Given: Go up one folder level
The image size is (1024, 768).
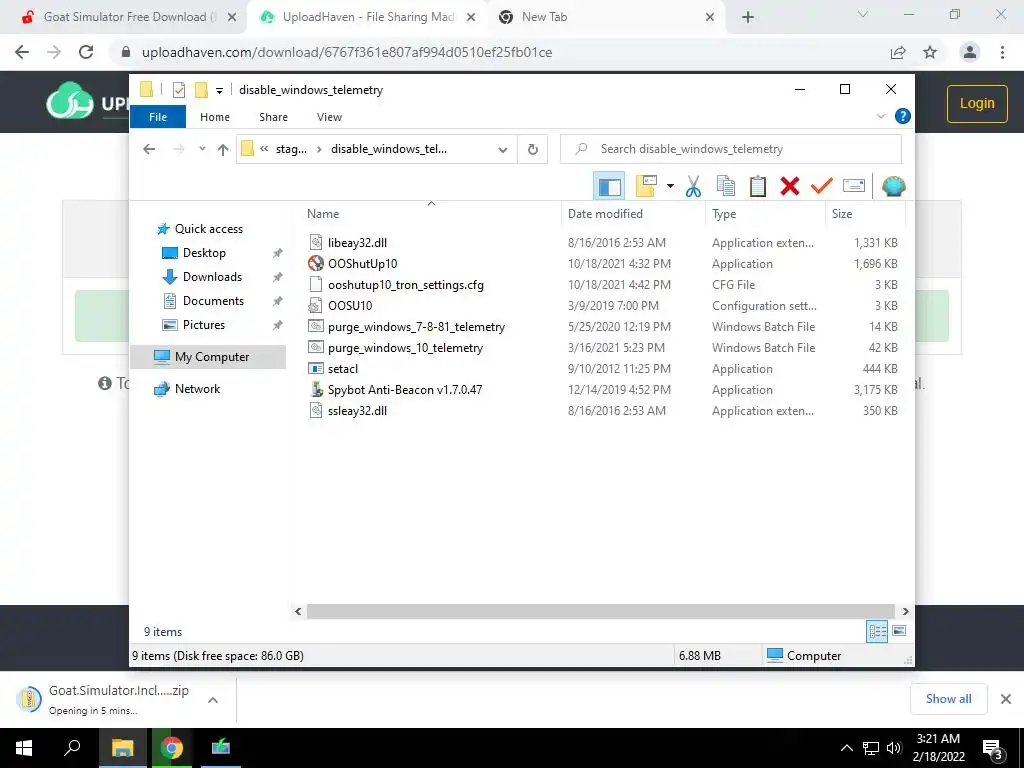Looking at the screenshot, I should click(223, 150).
